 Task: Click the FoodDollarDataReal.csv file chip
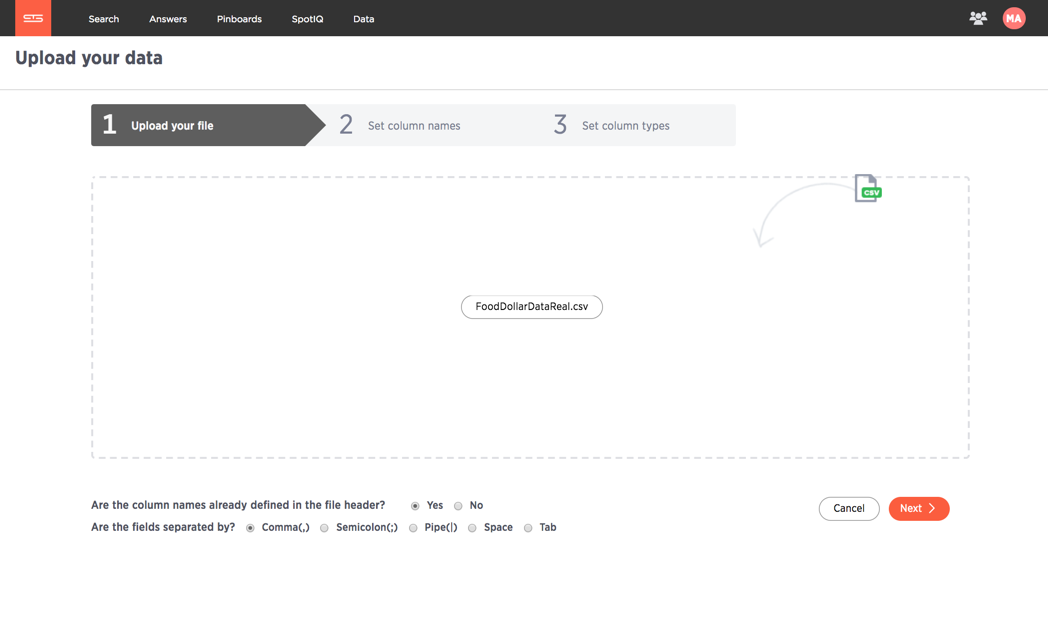(532, 307)
